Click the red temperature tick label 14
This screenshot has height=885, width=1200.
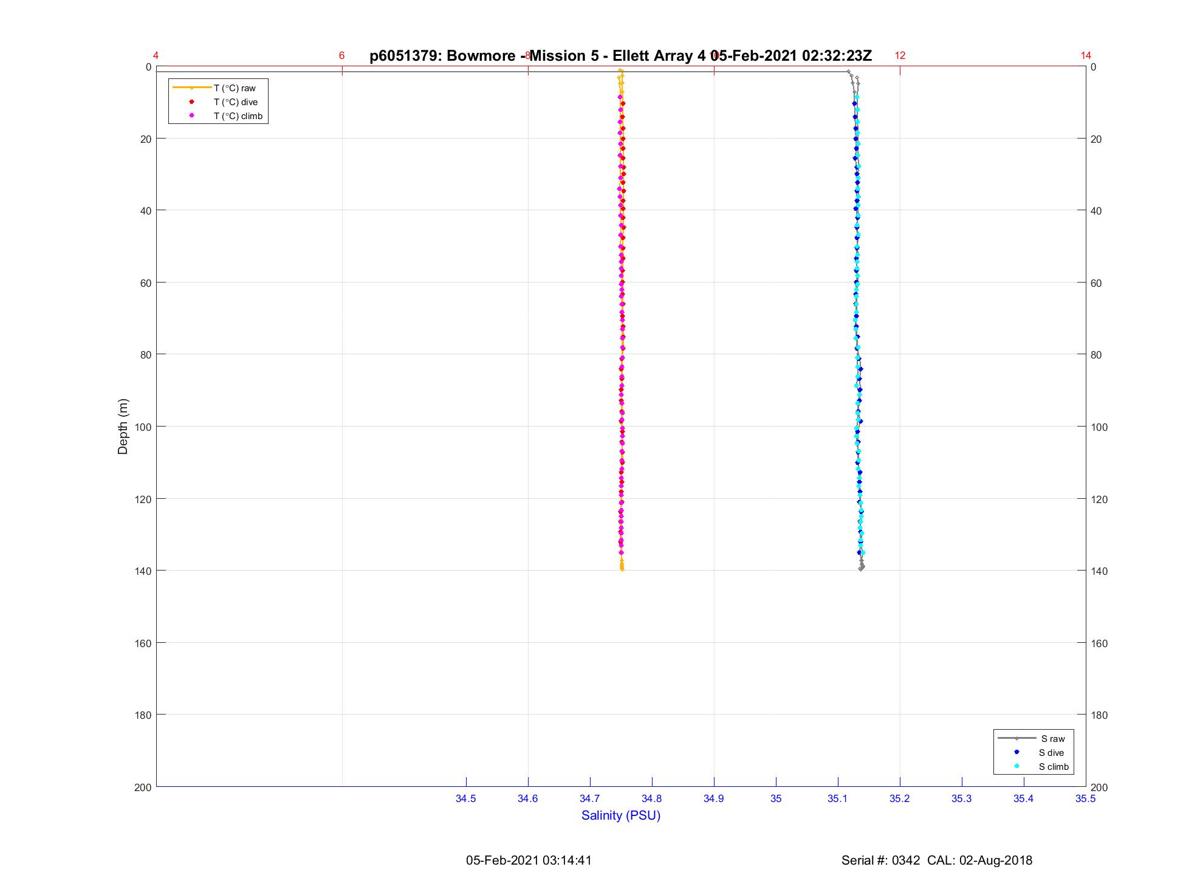(1086, 56)
